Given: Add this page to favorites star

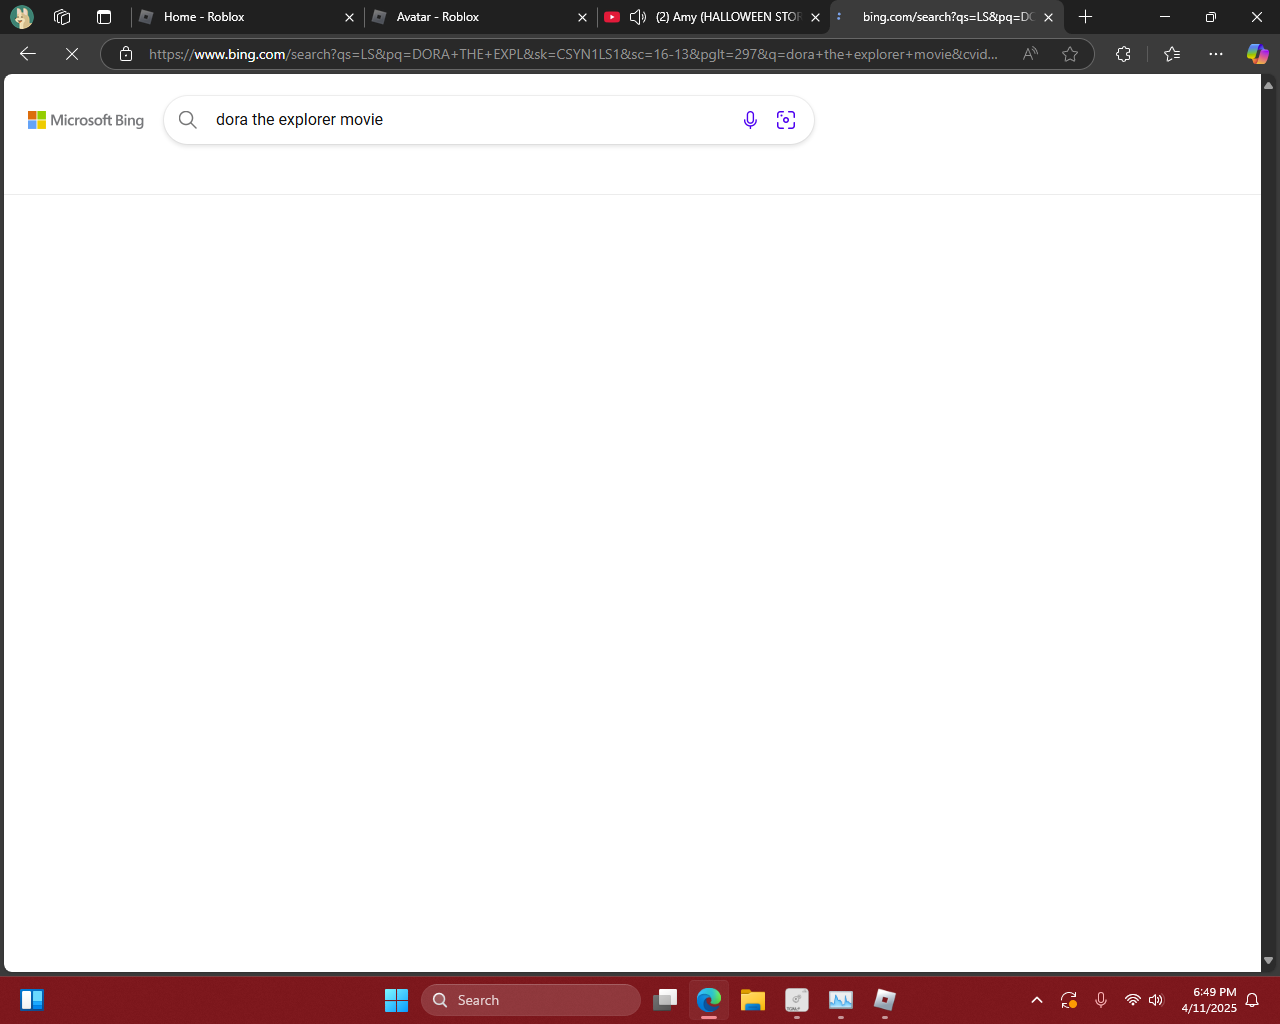Looking at the screenshot, I should point(1070,54).
